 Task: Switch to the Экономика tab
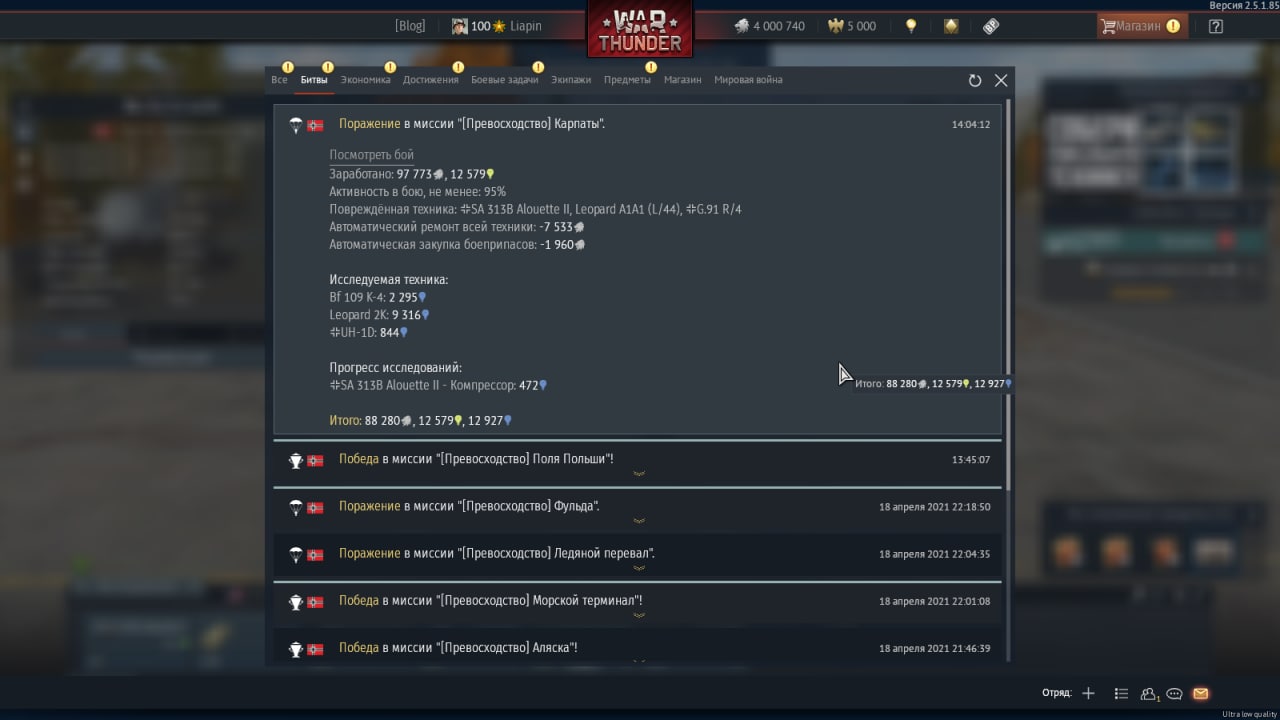[x=365, y=80]
